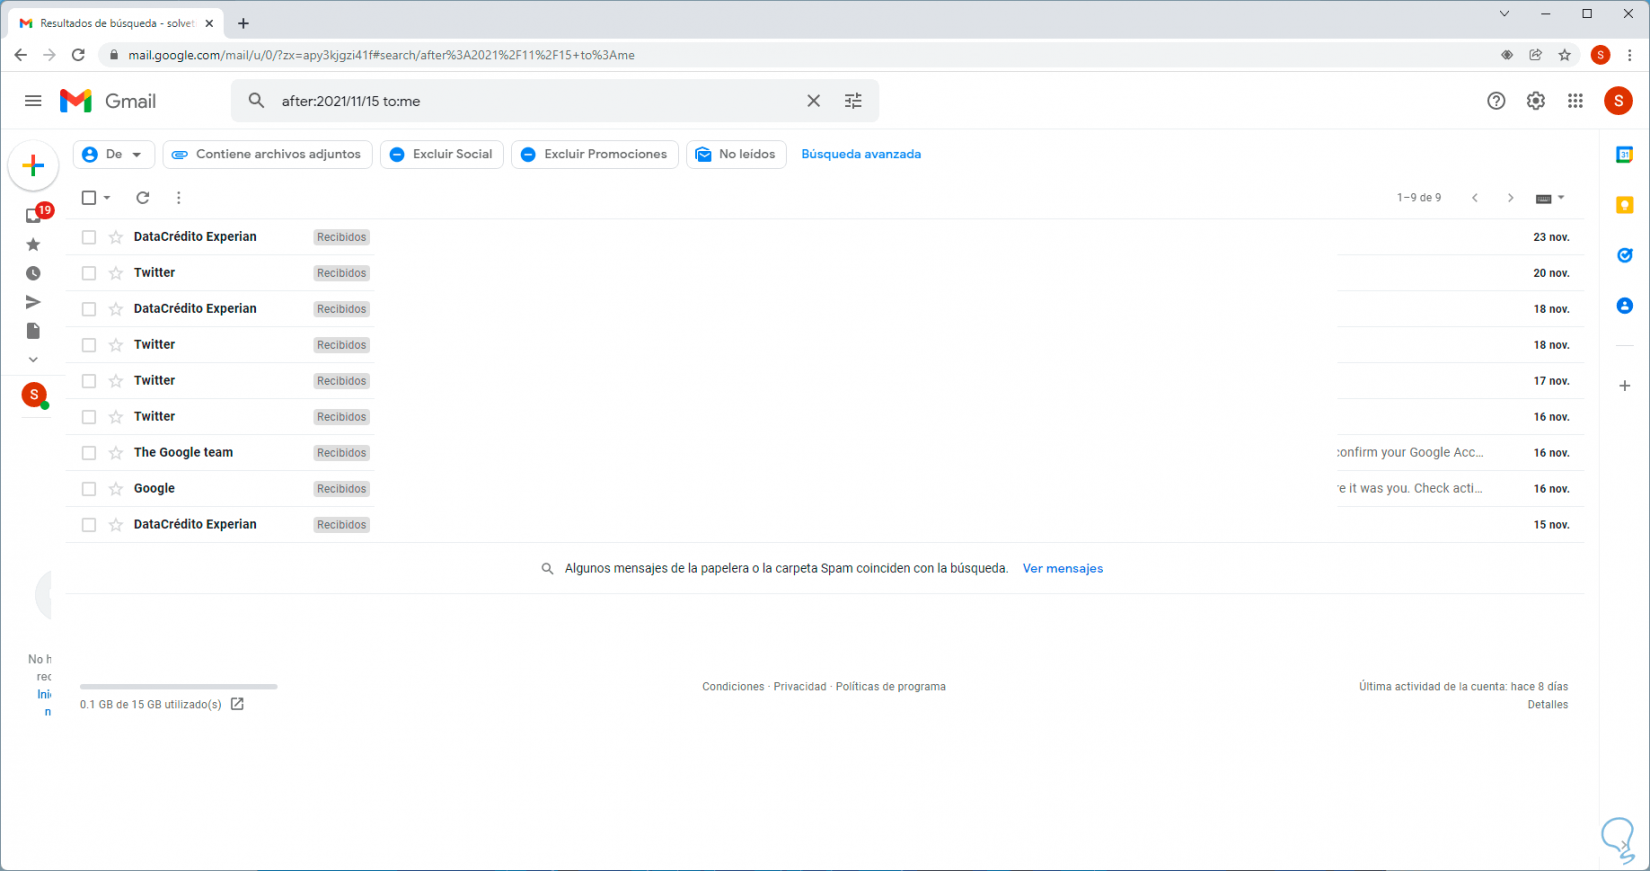The image size is (1650, 871).
Task: Check The Google team email
Action: 89,453
